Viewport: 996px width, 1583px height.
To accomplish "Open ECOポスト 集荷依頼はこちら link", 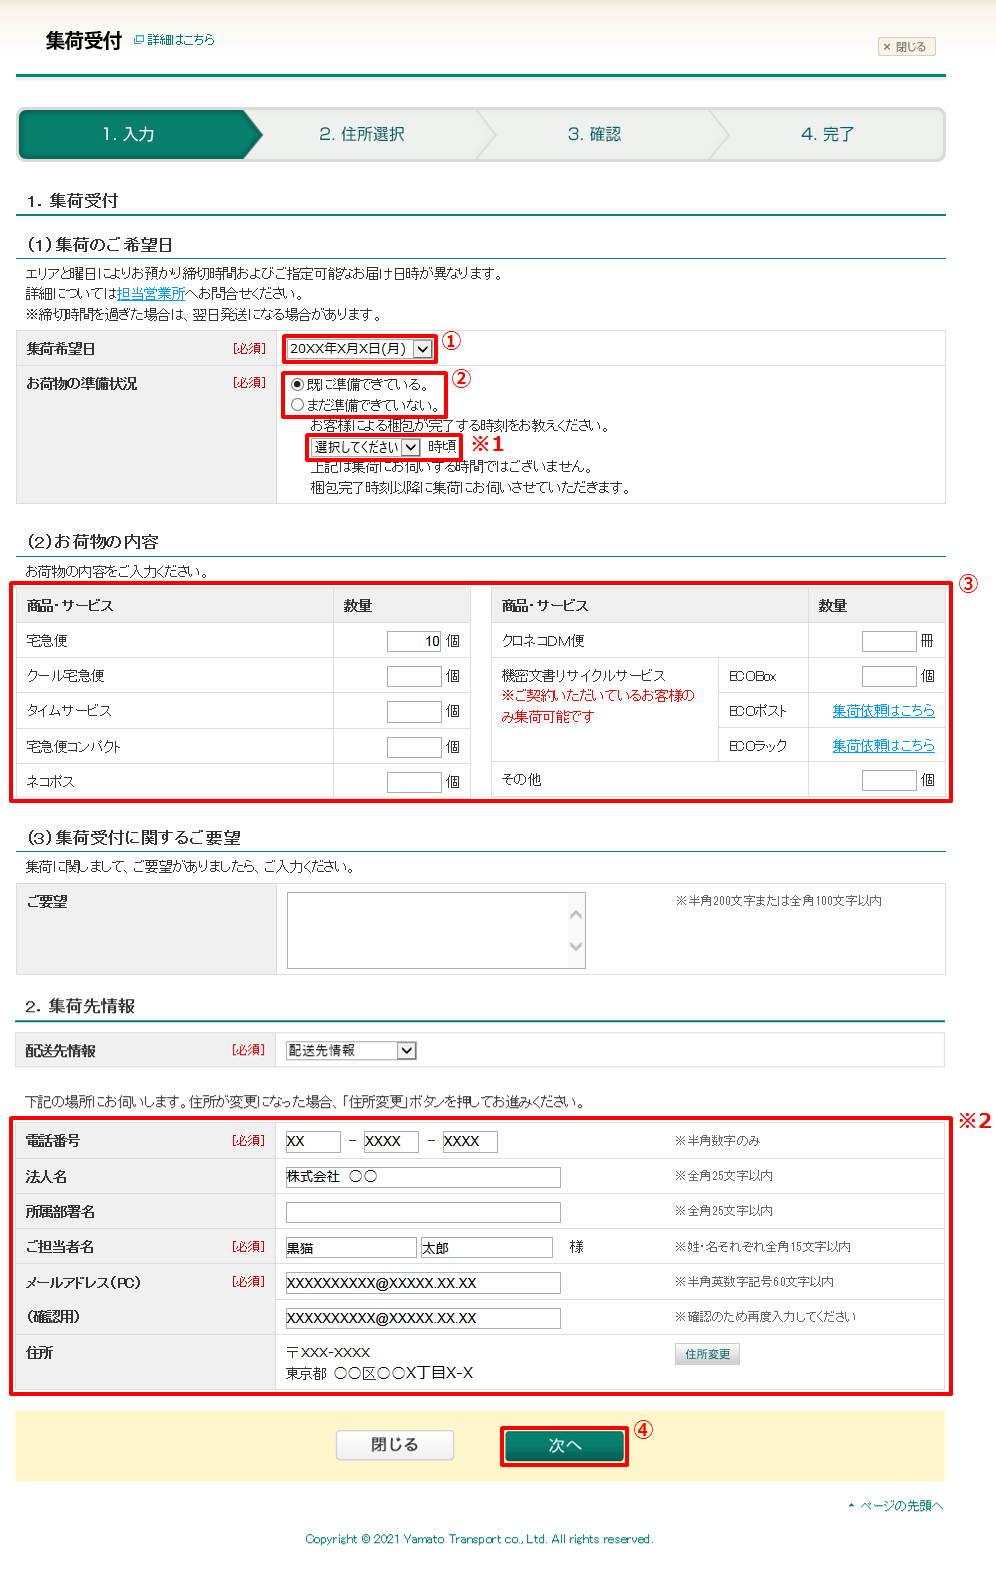I will (884, 711).
